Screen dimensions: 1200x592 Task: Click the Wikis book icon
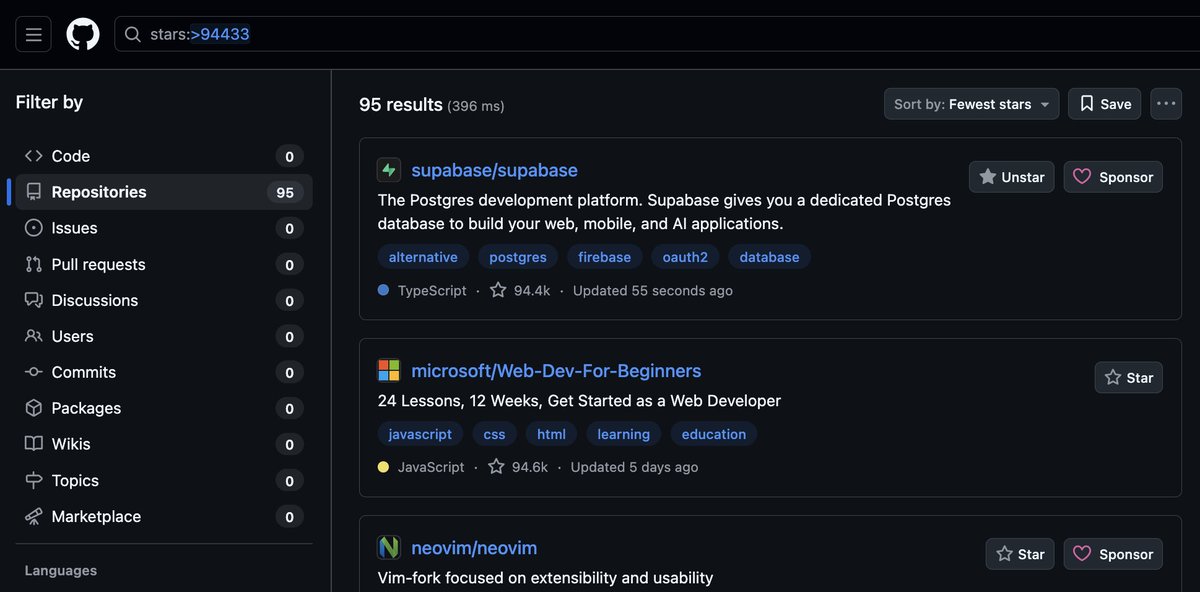click(34, 444)
